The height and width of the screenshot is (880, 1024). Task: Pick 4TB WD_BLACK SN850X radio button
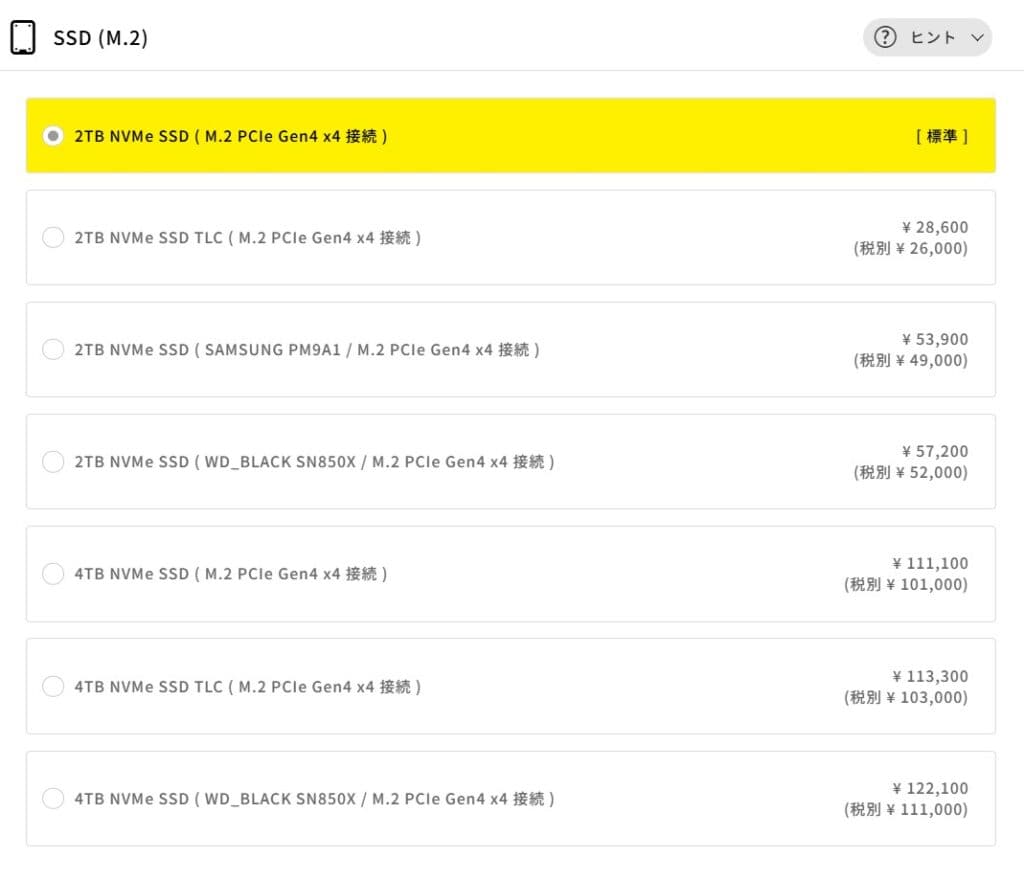53,799
